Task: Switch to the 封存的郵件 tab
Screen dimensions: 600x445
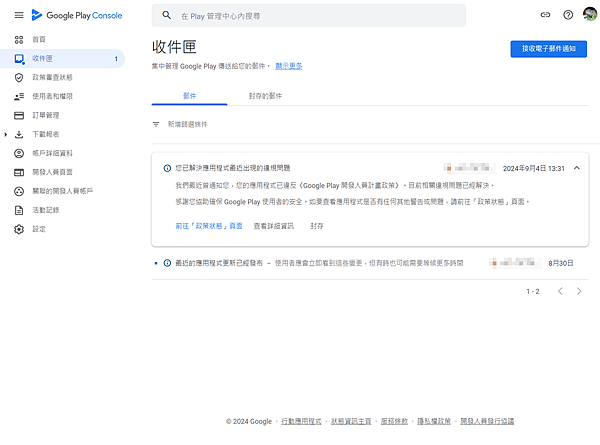Action: coord(265,96)
